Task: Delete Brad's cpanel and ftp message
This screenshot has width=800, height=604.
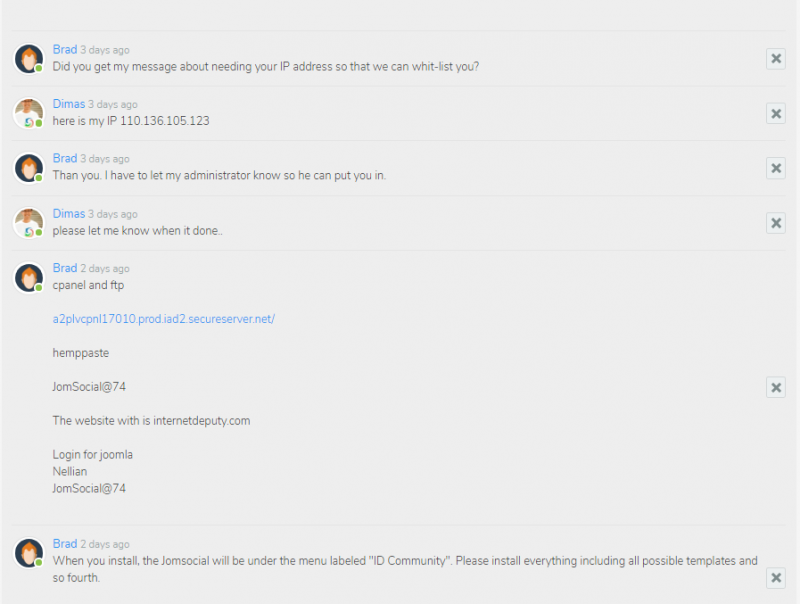Action: pos(776,388)
